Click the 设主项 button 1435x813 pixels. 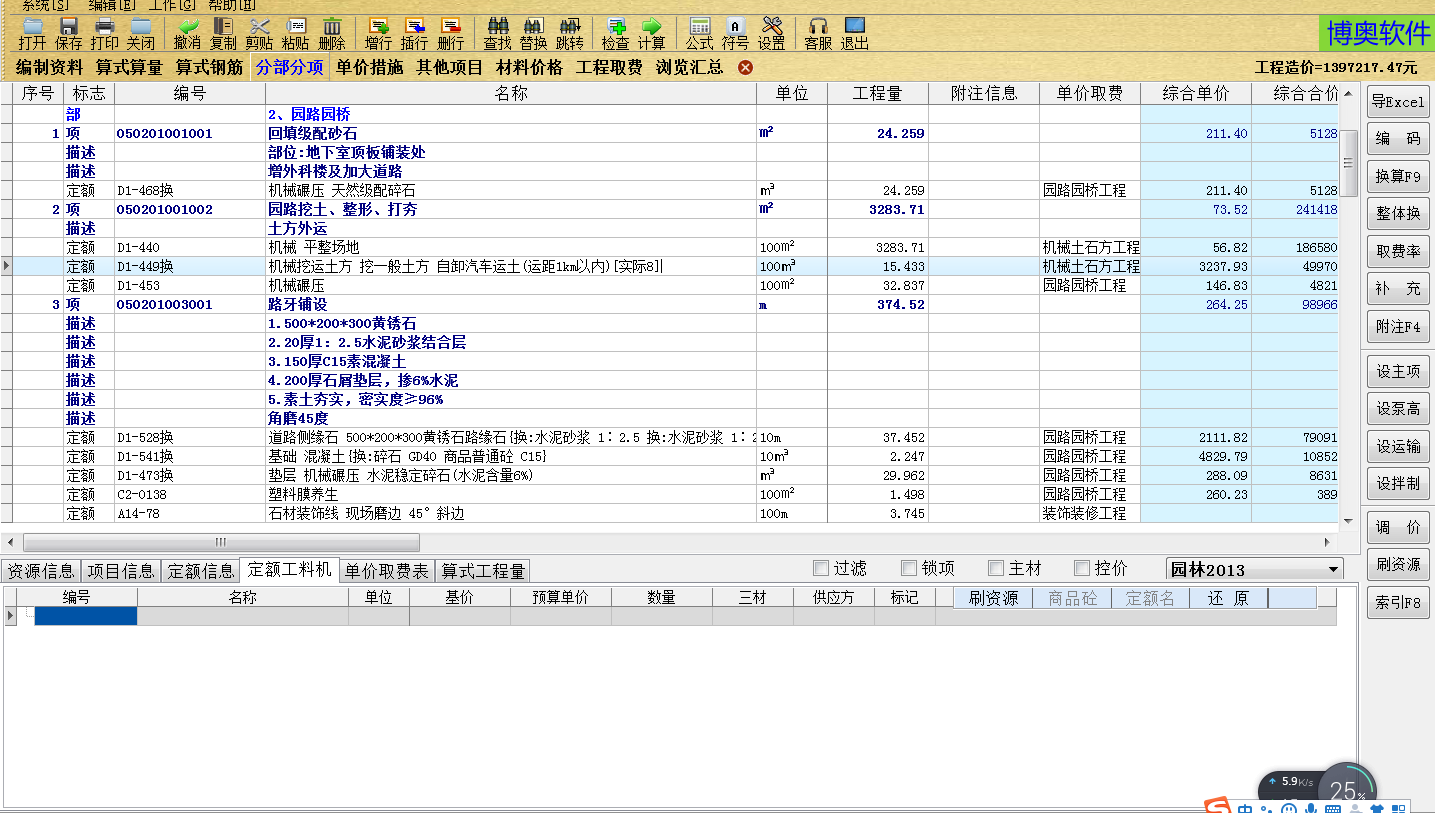tap(1398, 371)
